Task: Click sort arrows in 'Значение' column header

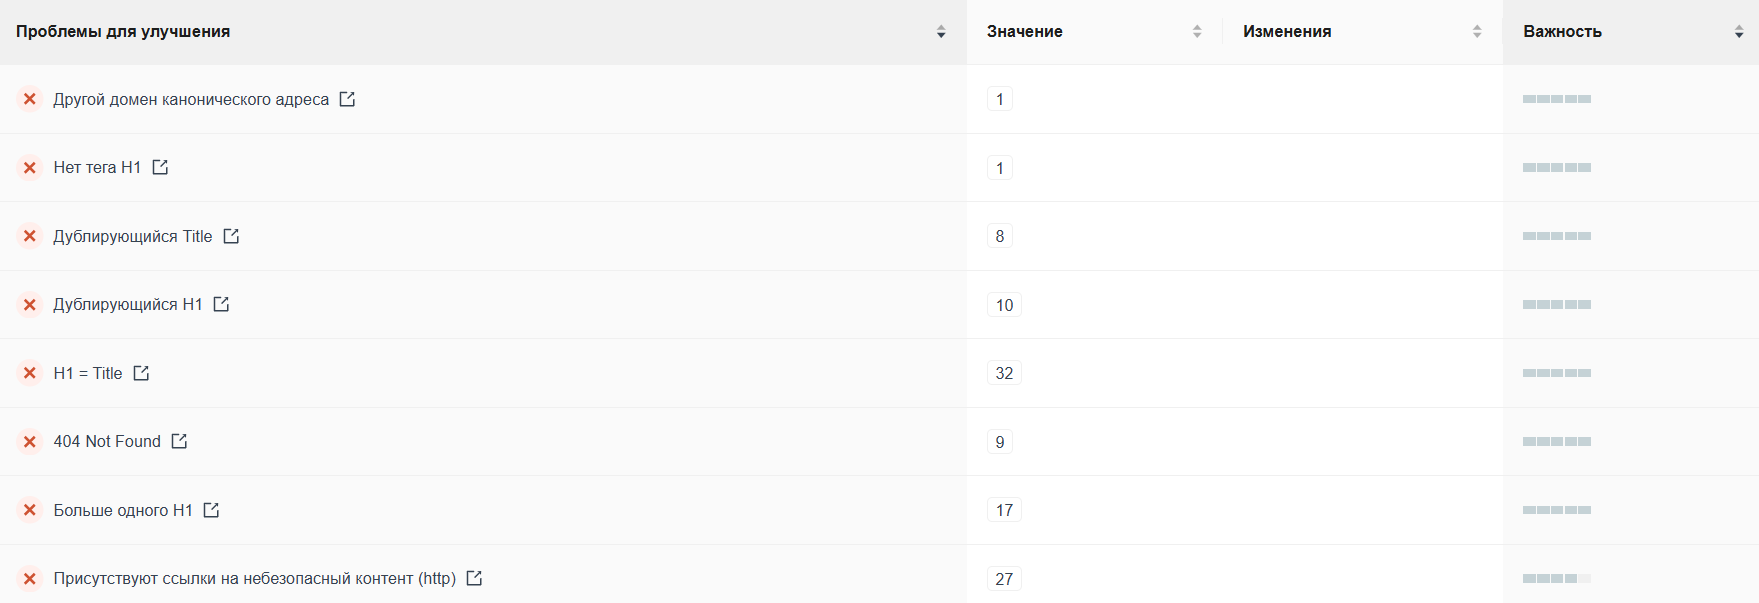Action: [1197, 32]
